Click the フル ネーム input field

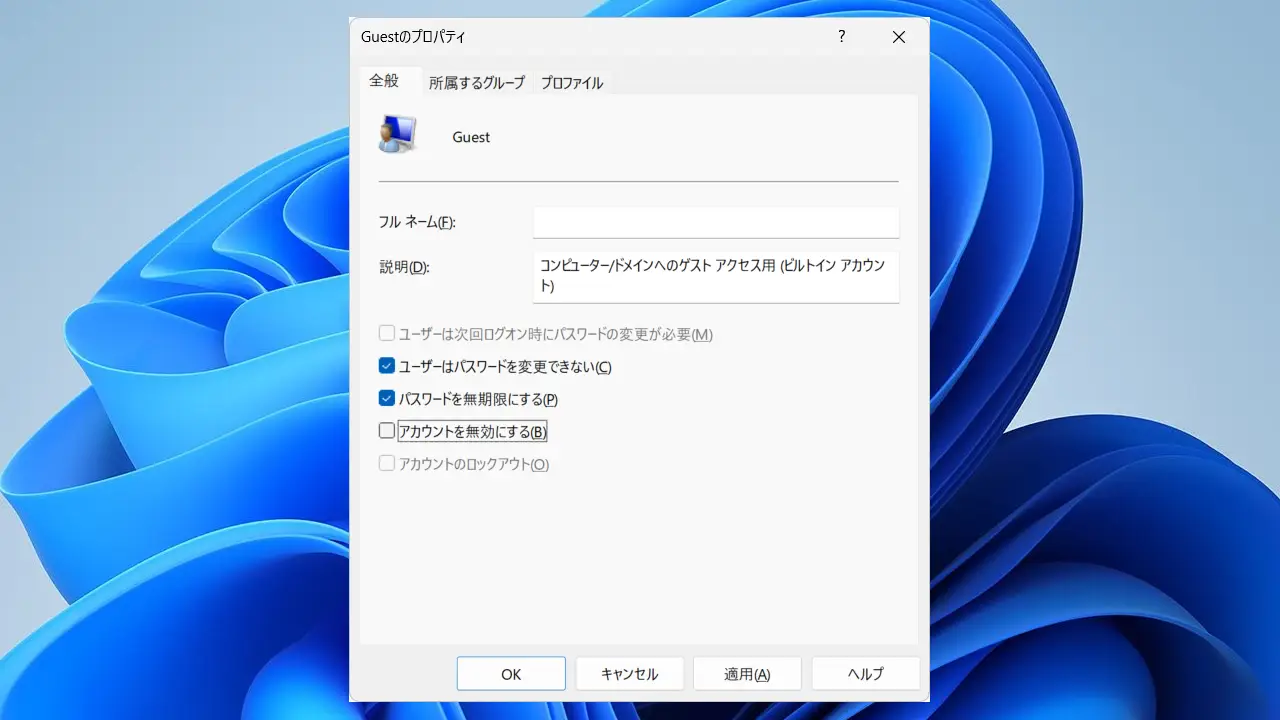pyautogui.click(x=716, y=222)
